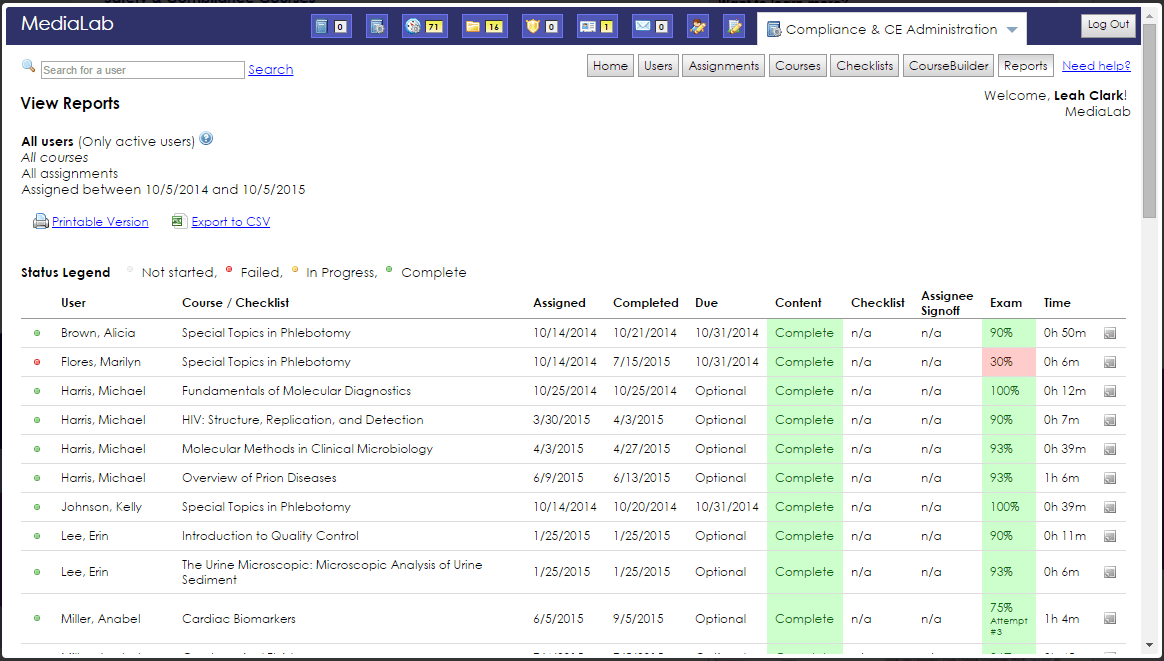Switch to the Courses tab
1164x661 pixels.
[x=798, y=65]
